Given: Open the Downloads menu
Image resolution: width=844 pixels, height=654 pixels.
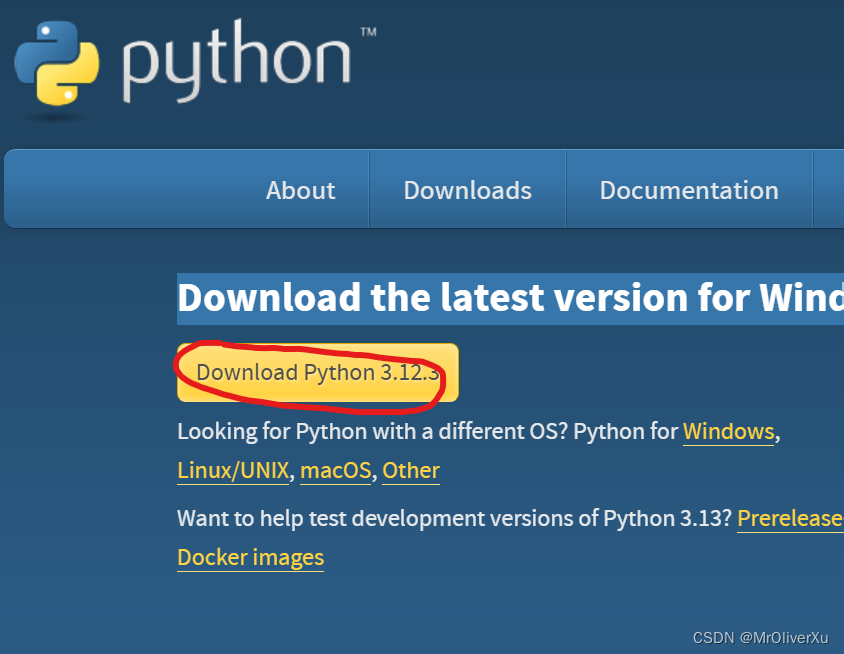Looking at the screenshot, I should click(467, 189).
